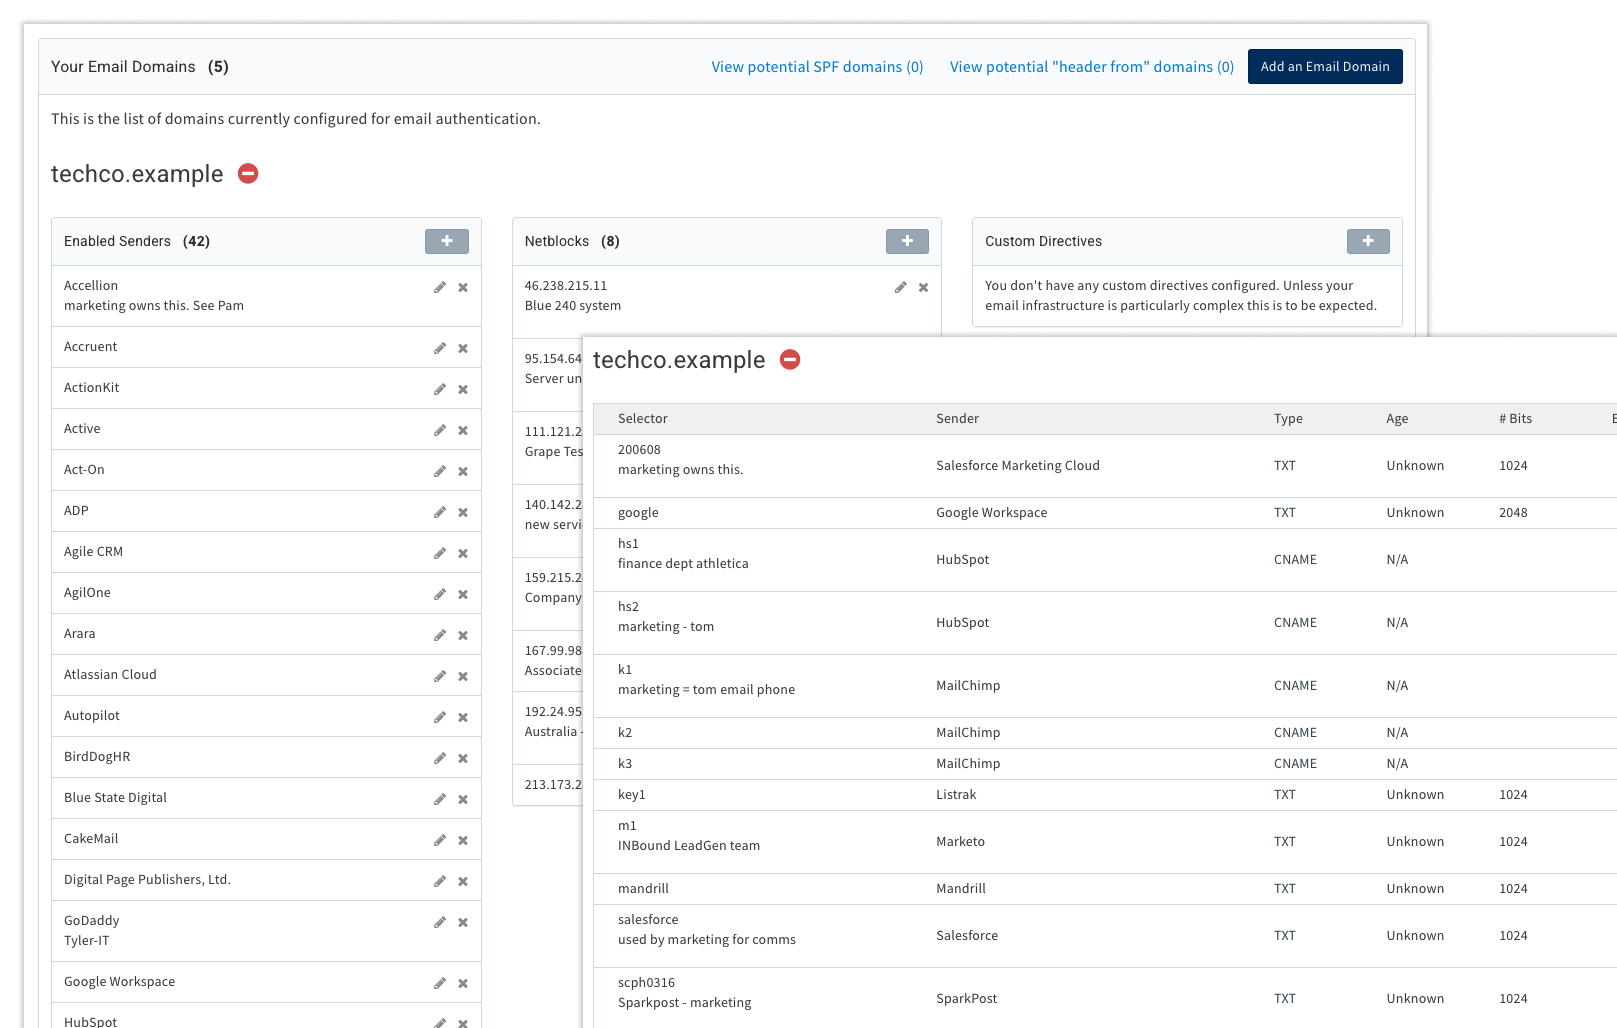Edit the Arara sender

click(x=440, y=635)
